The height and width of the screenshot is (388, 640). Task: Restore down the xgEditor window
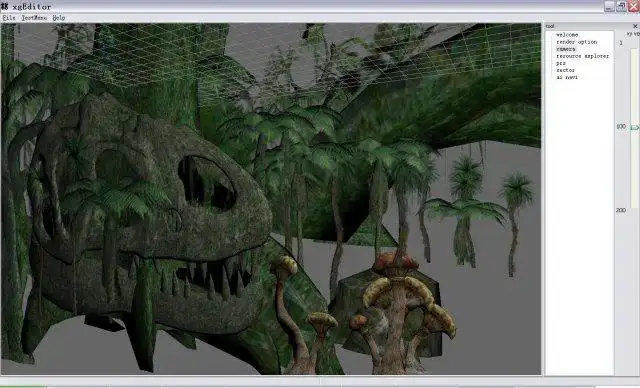[621, 6]
